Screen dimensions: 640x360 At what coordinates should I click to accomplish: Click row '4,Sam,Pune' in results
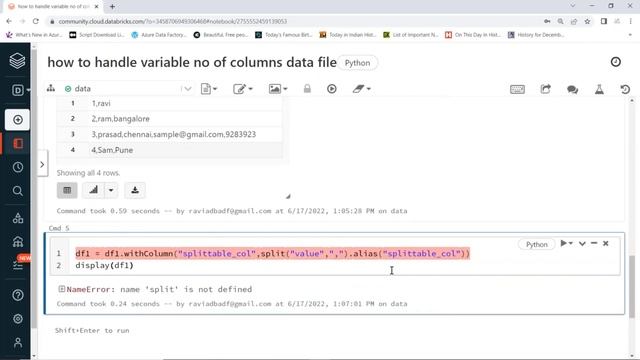pyautogui.click(x=169, y=150)
